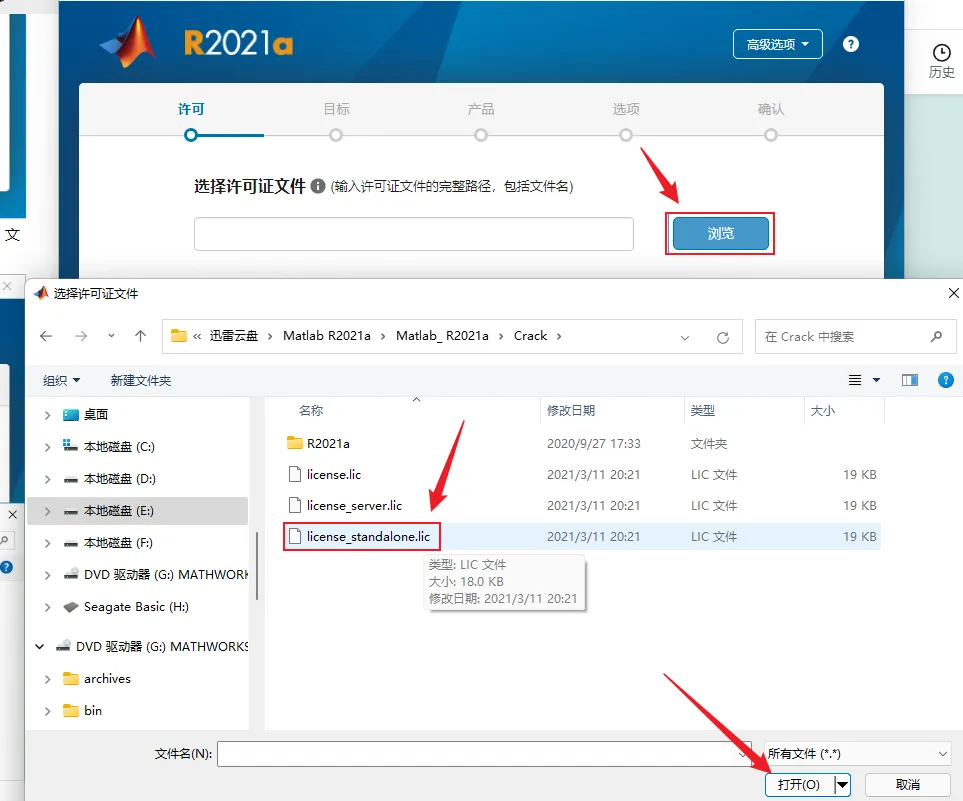
Task: Open the 高级选项 dropdown
Action: (x=778, y=44)
